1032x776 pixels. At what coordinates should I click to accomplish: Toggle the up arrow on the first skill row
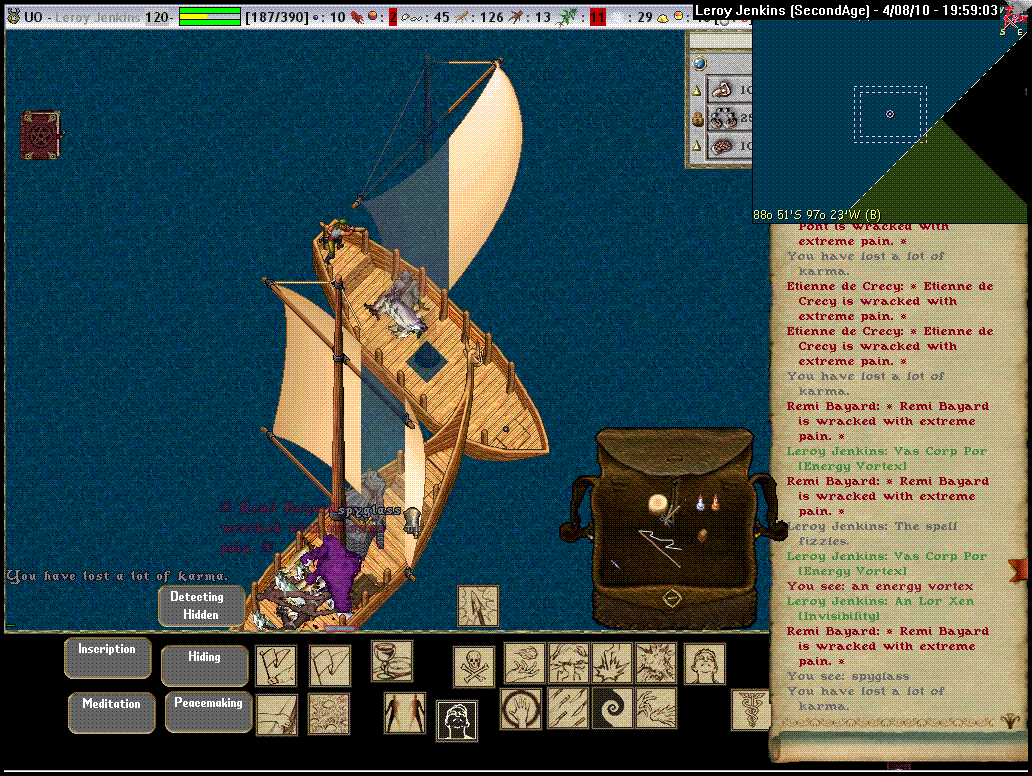pyautogui.click(x=698, y=91)
